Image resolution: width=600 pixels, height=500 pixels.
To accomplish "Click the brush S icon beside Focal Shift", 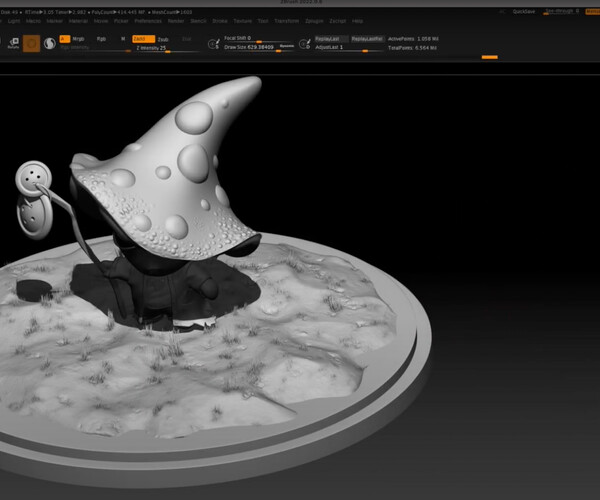I will (x=214, y=44).
